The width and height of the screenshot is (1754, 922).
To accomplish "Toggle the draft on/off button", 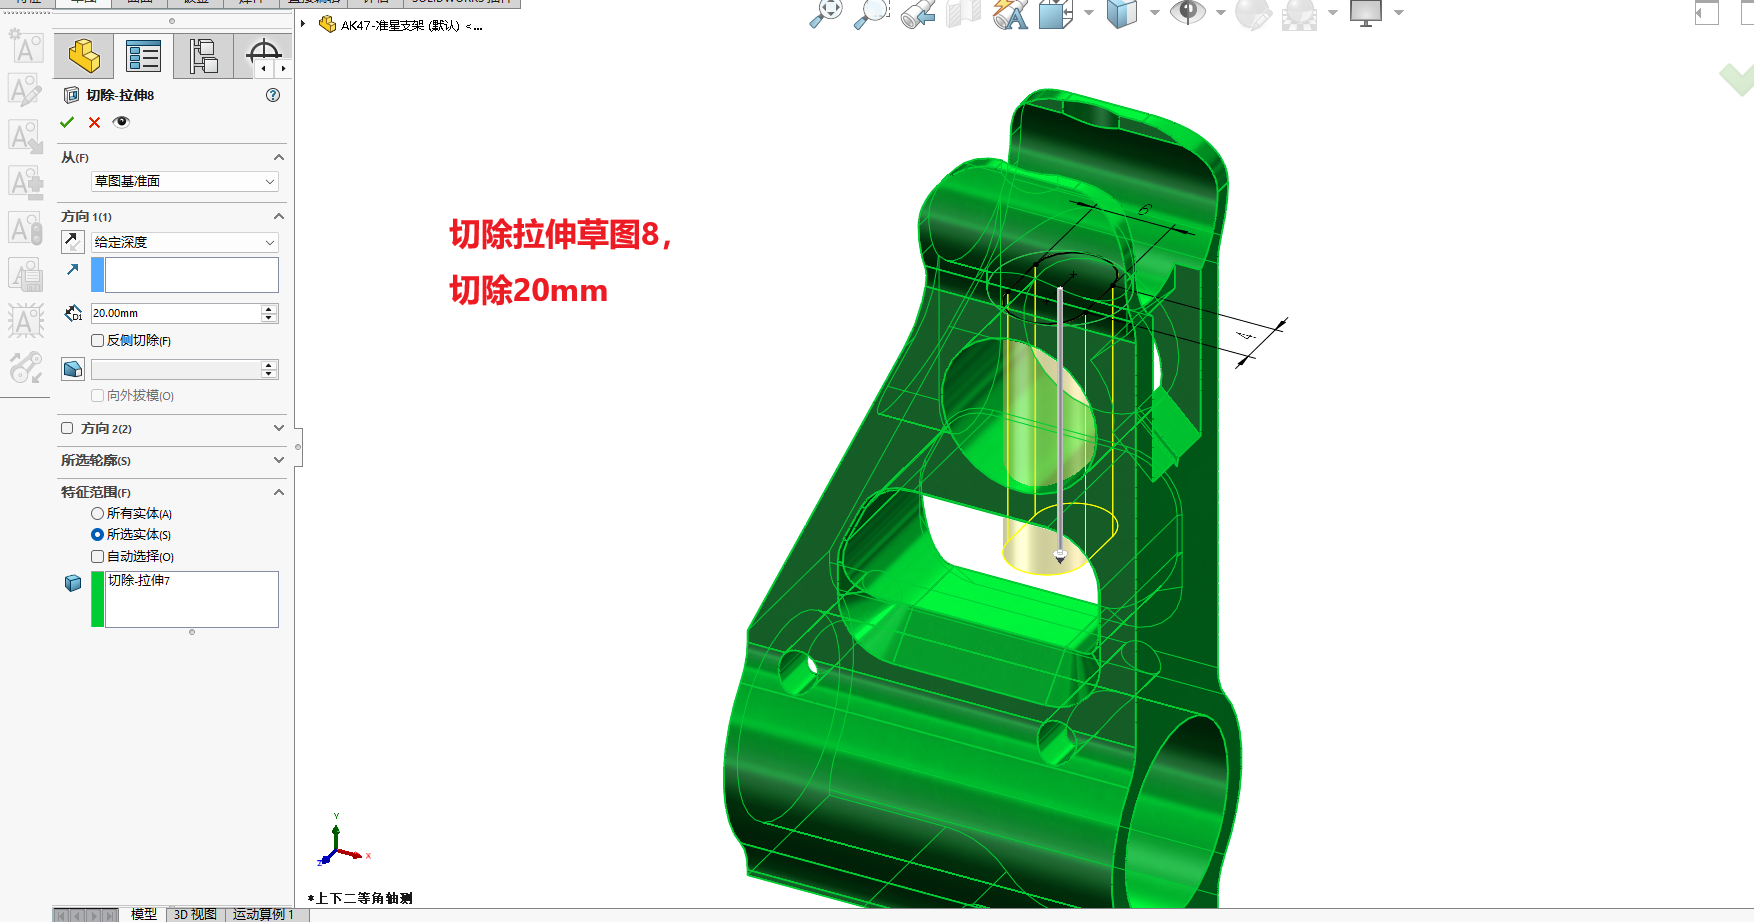I will pyautogui.click(x=73, y=369).
